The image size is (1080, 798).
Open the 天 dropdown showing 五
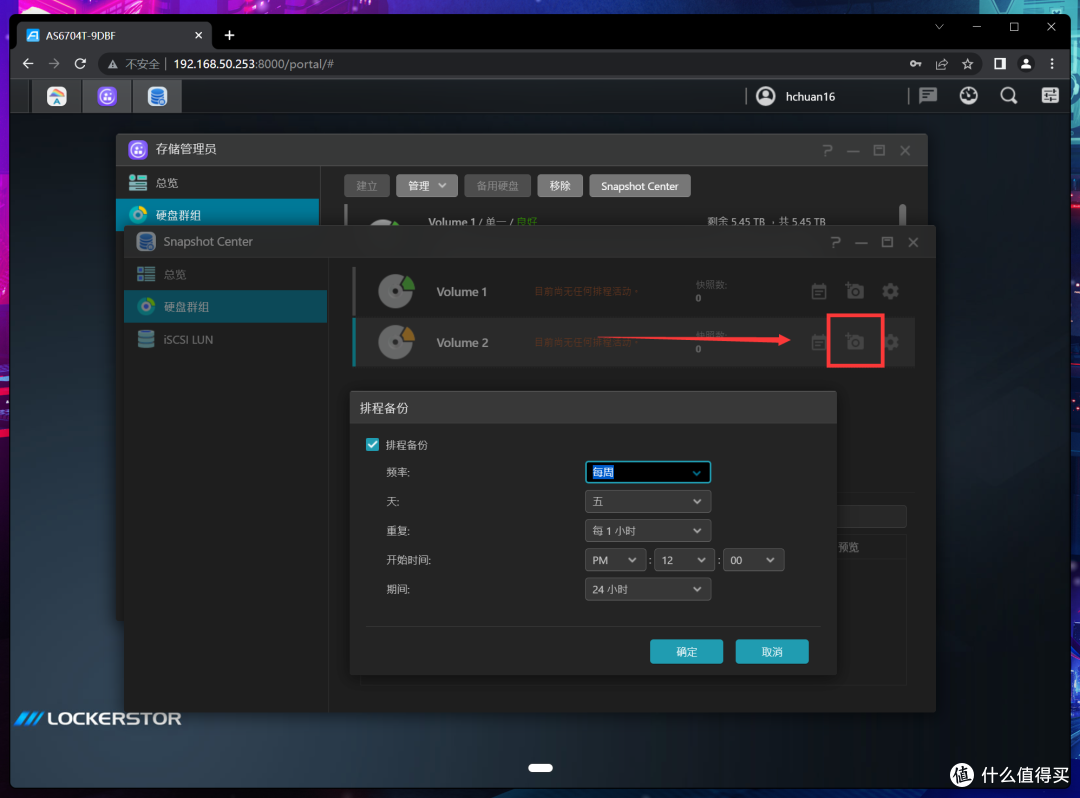point(647,501)
